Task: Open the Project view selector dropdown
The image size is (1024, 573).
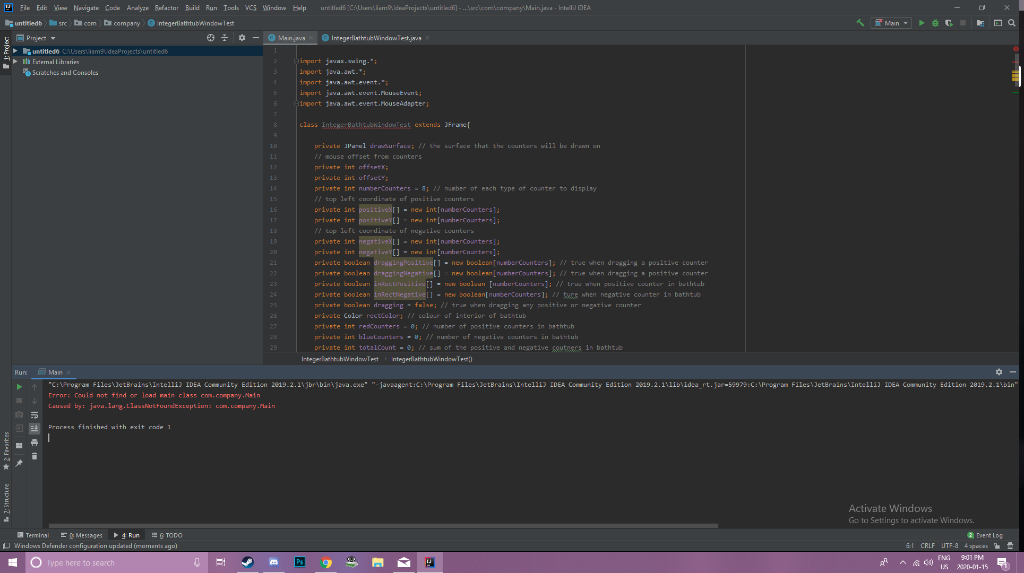Action: tap(36, 38)
